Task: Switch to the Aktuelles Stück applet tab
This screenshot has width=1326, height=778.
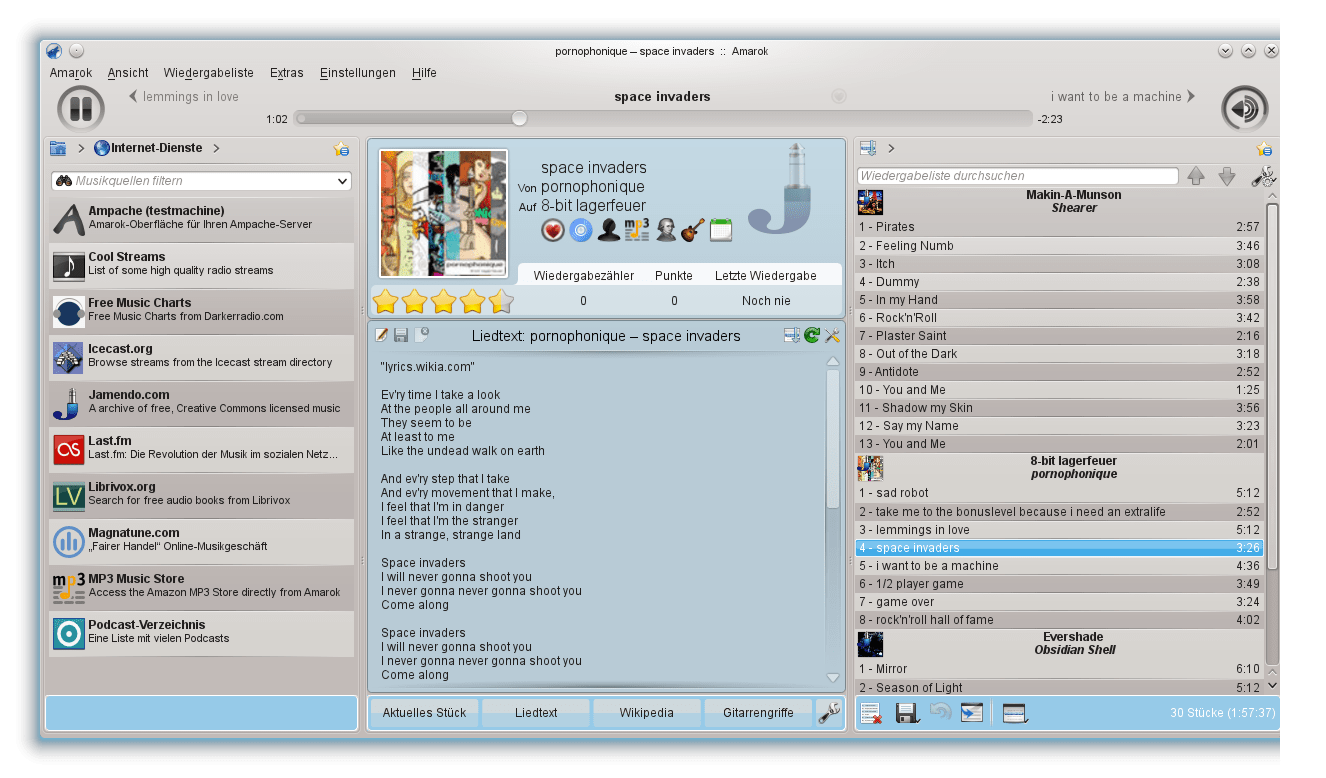Action: pos(425,713)
